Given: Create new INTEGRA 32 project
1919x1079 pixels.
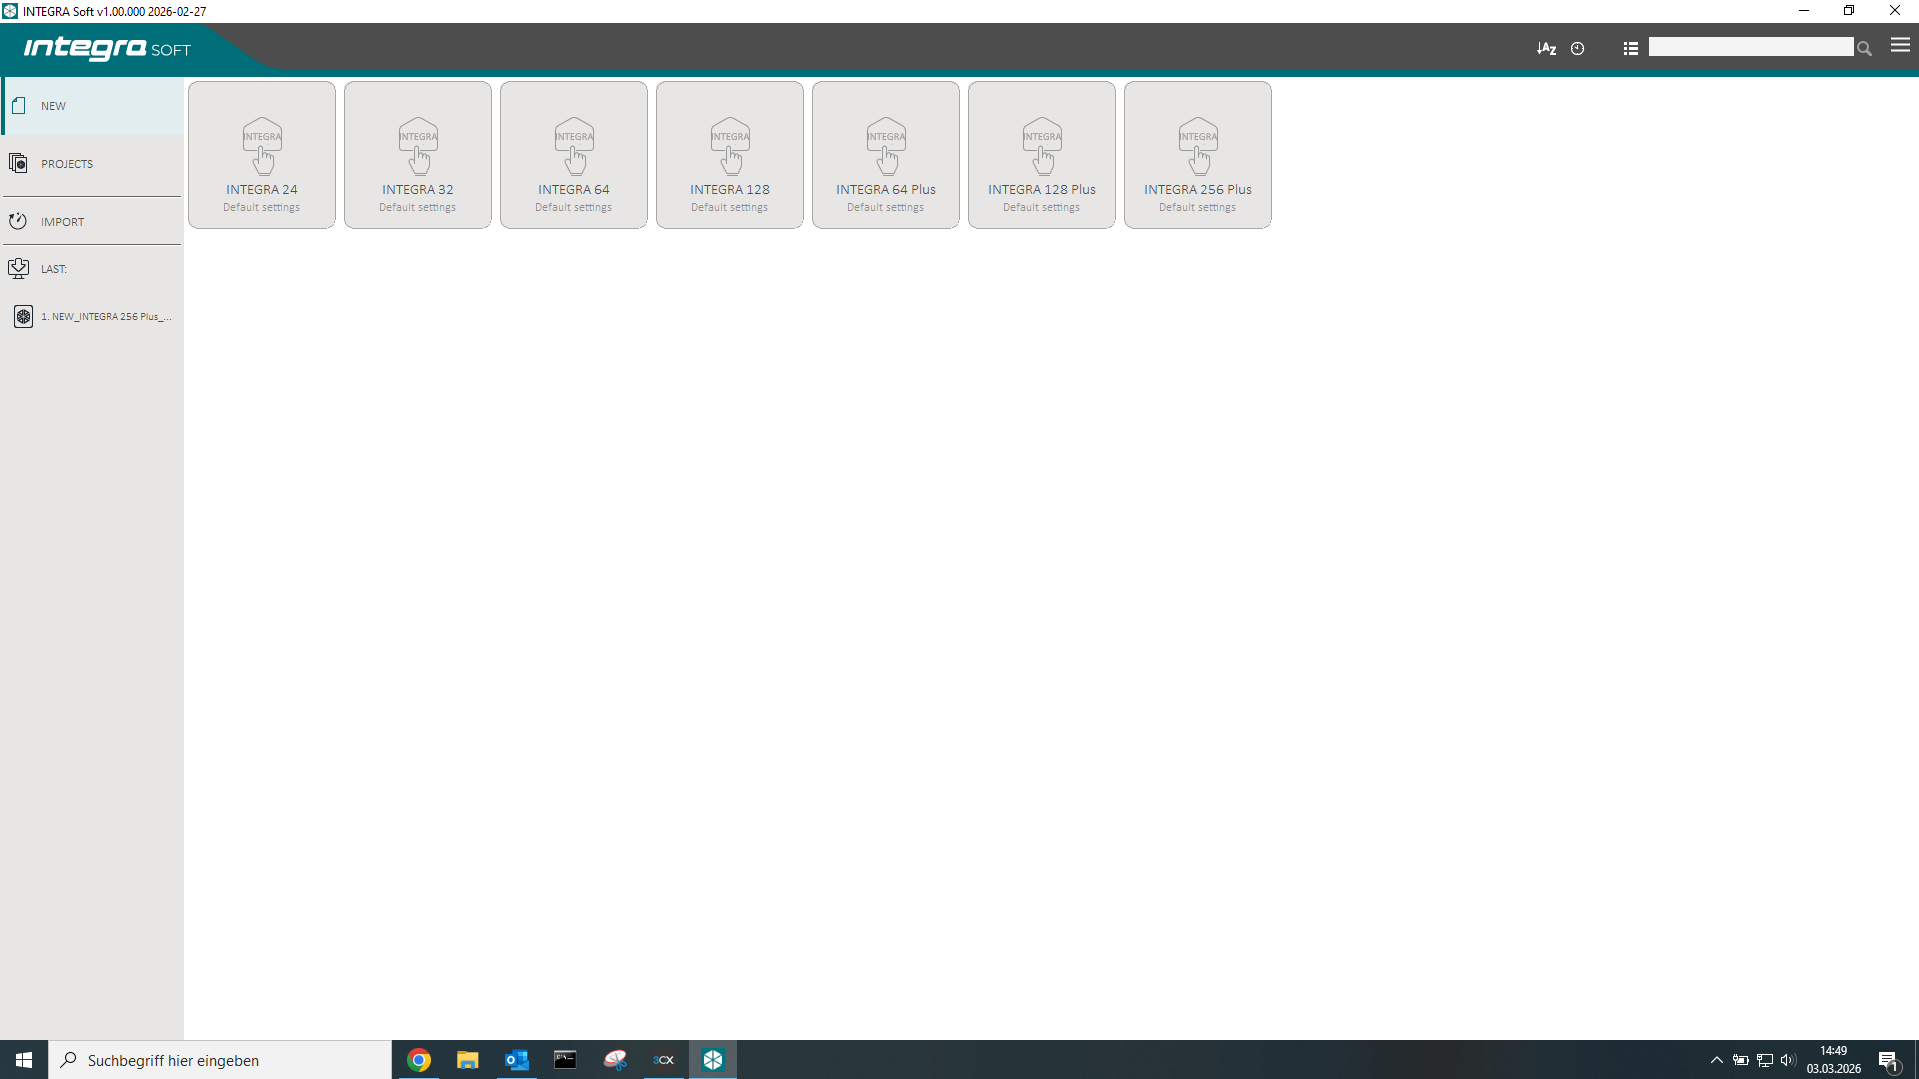Looking at the screenshot, I should (x=418, y=155).
